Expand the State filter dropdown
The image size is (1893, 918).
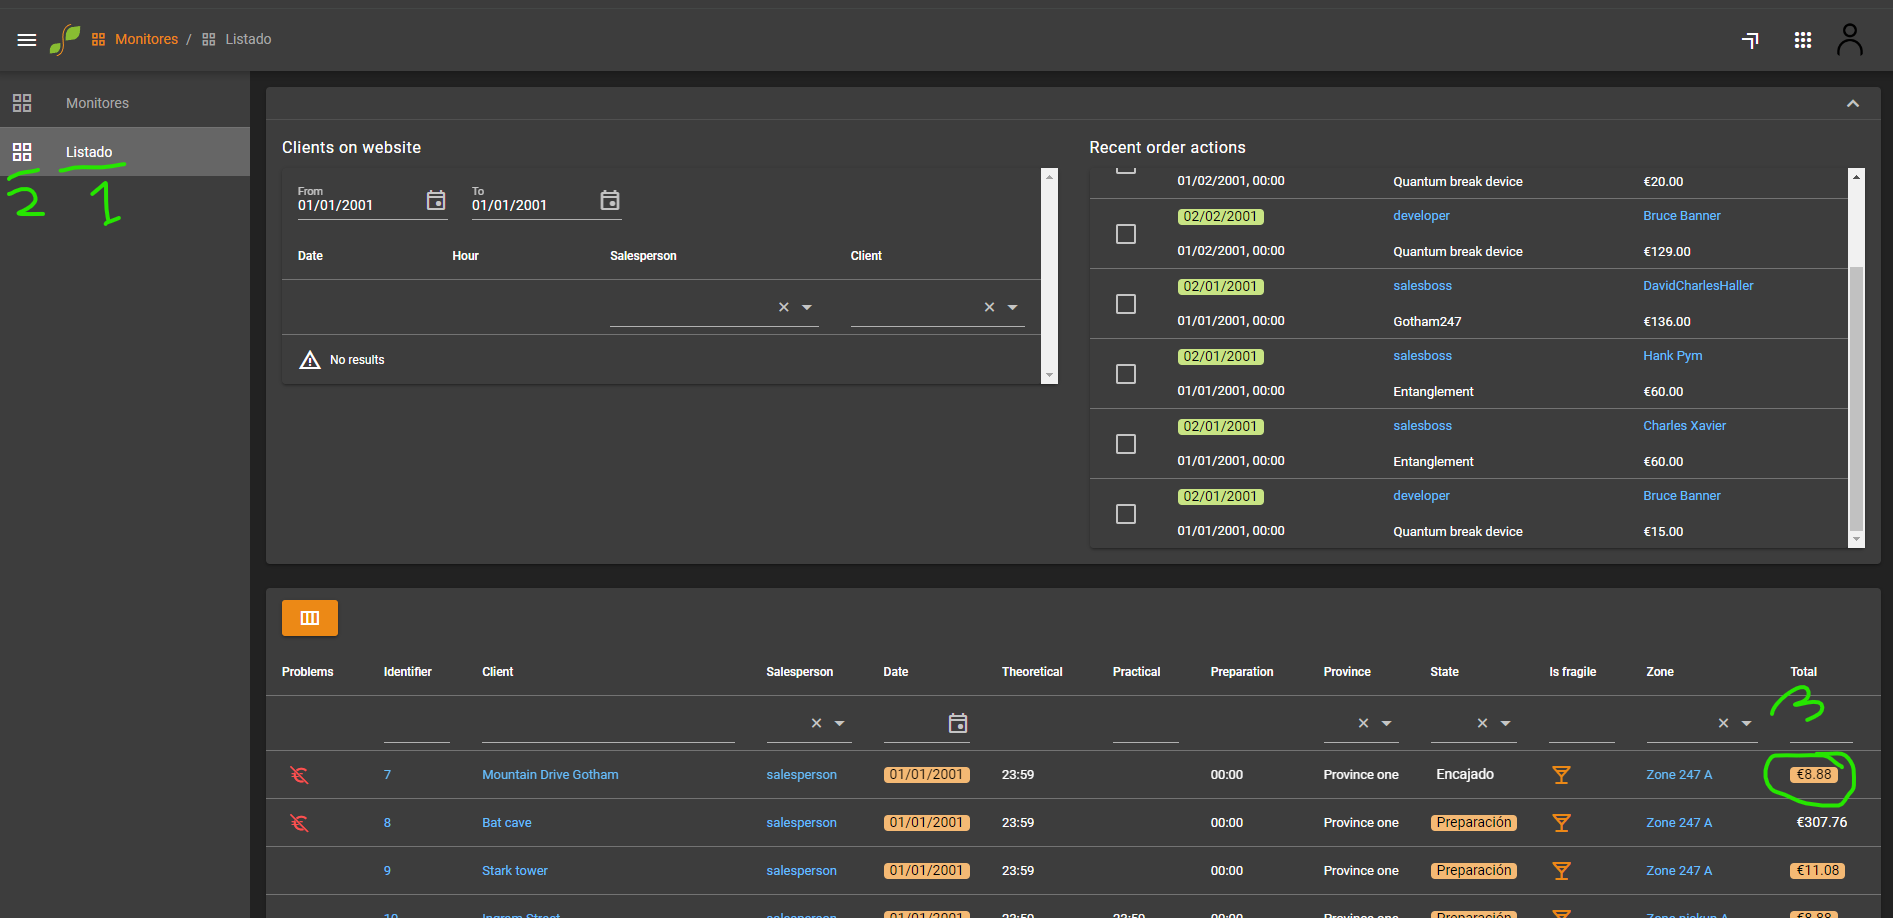pyautogui.click(x=1505, y=723)
